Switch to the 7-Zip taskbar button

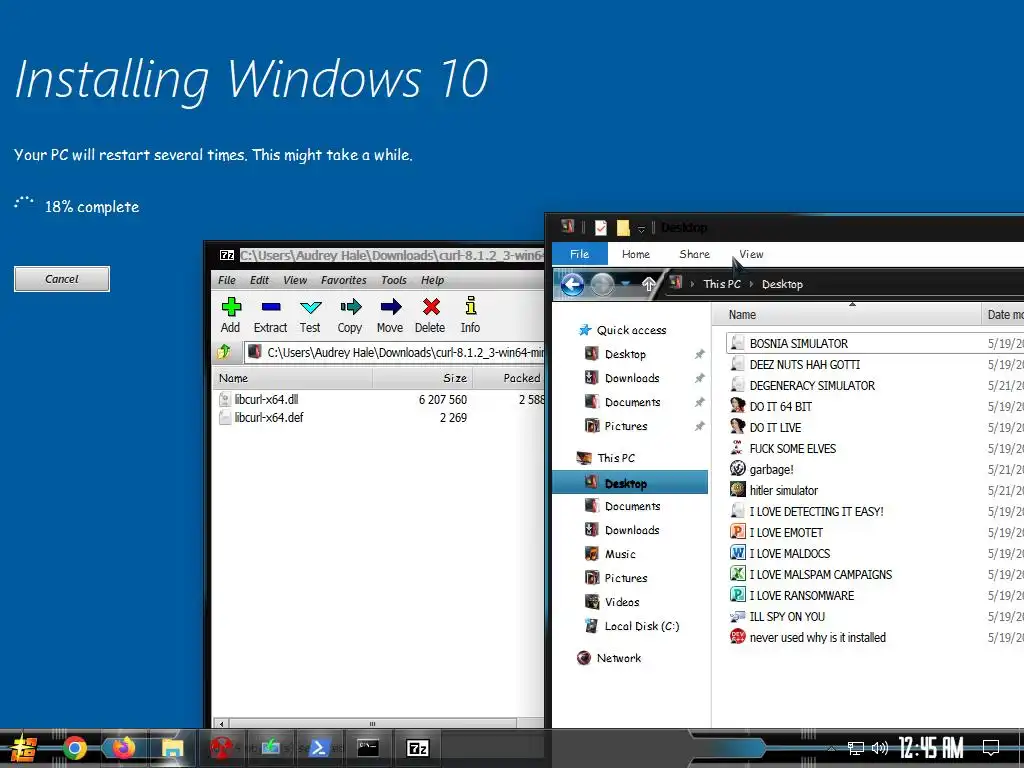[x=417, y=748]
